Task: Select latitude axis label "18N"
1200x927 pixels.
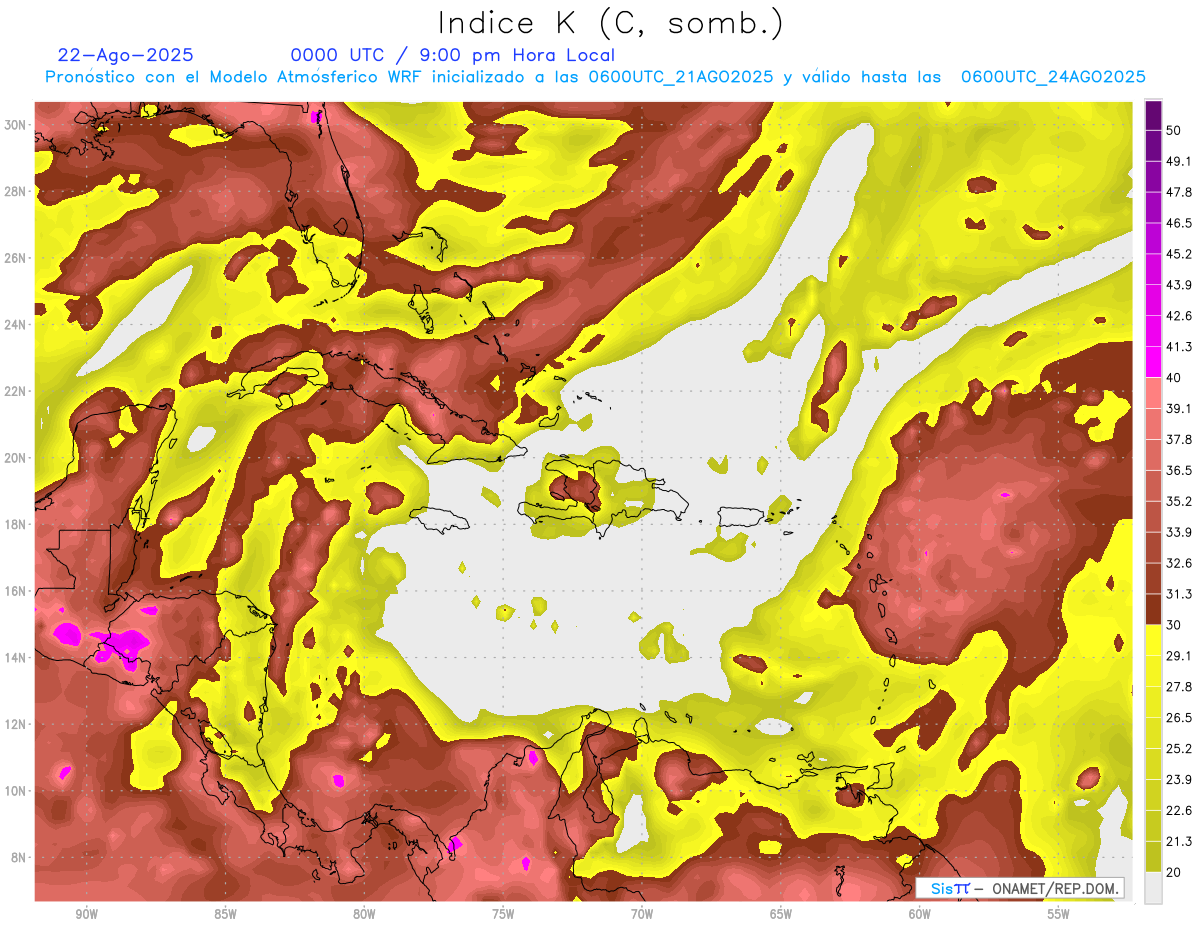Action: pyautogui.click(x=16, y=525)
